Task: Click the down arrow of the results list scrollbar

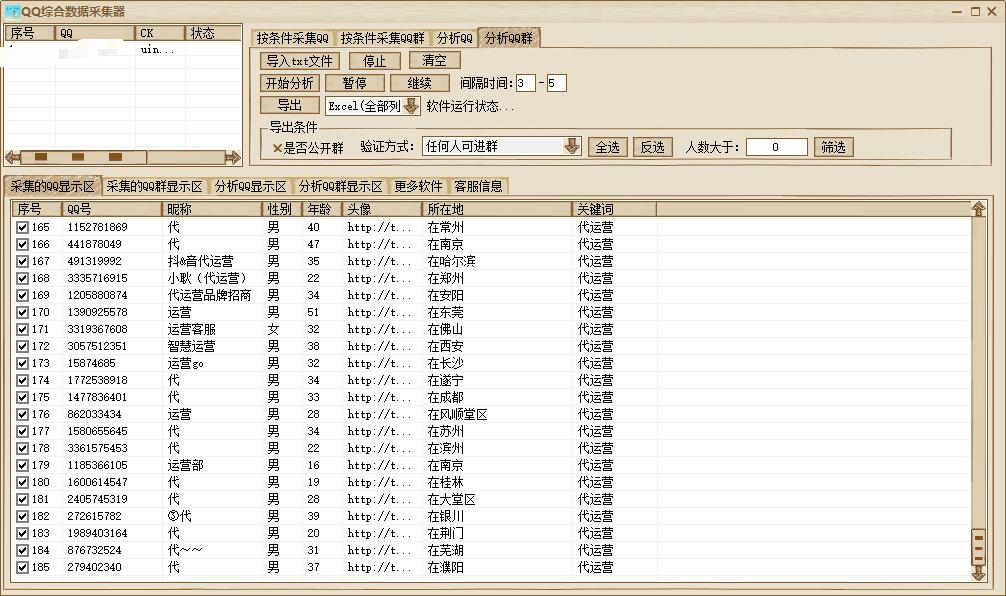Action: pos(978,573)
